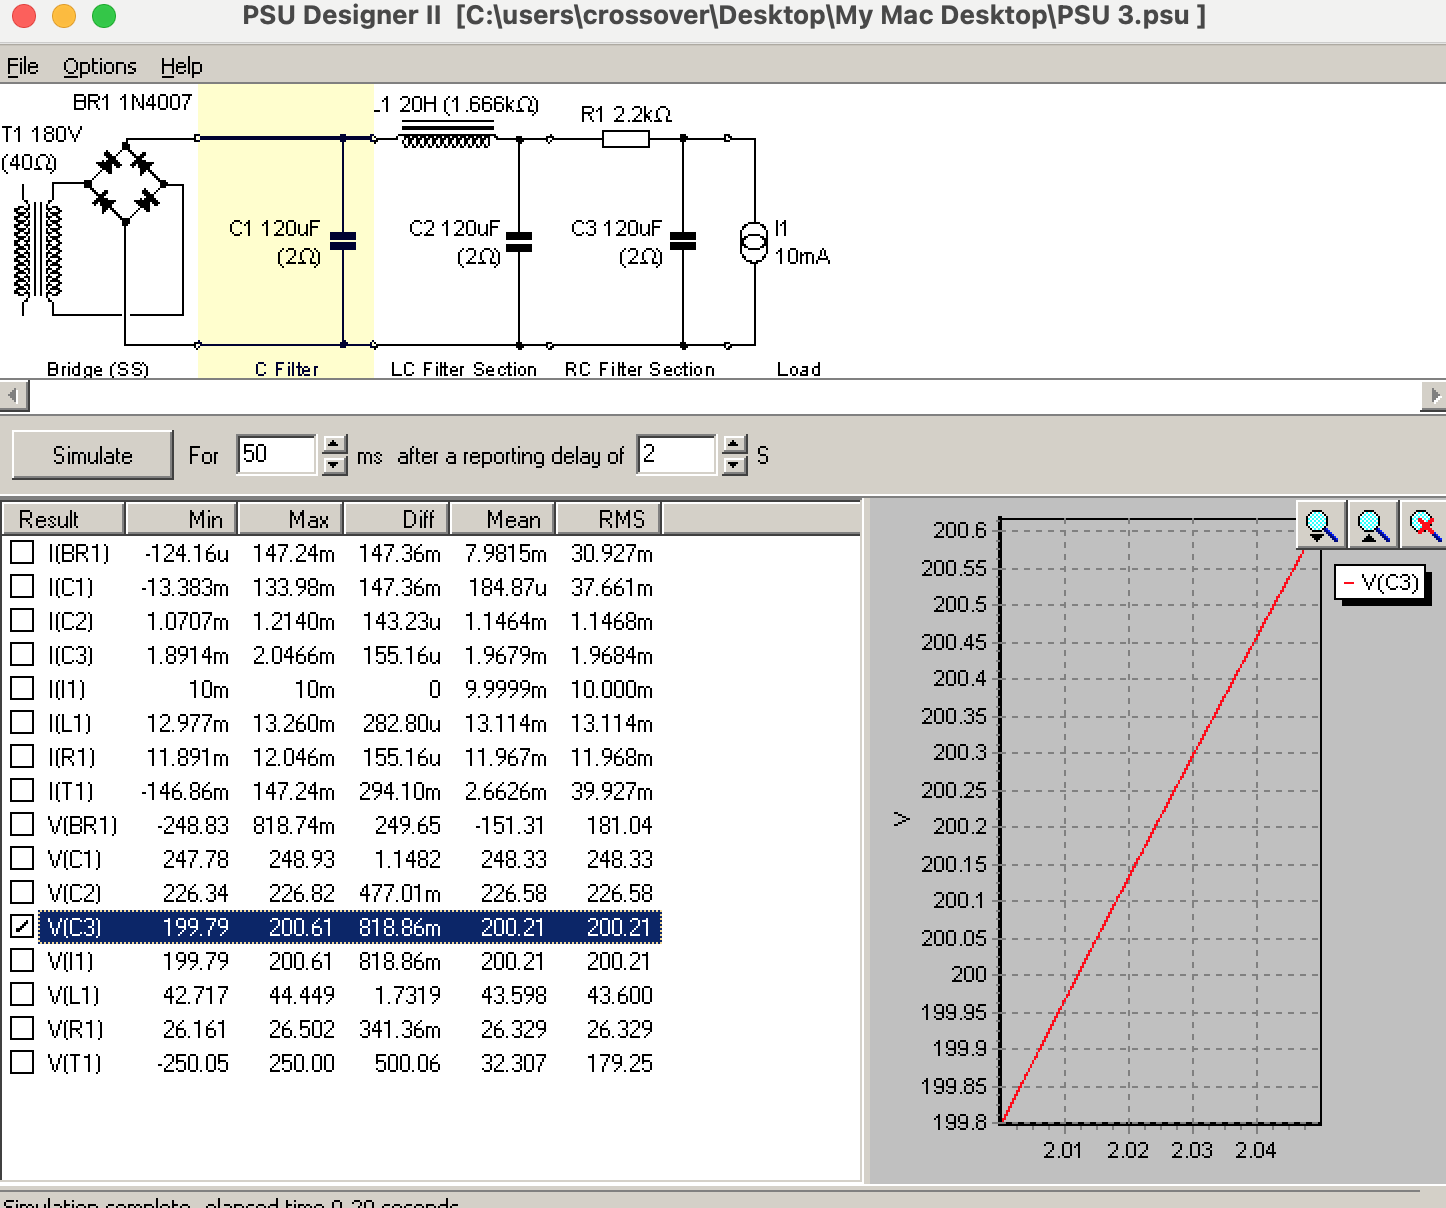This screenshot has height=1208, width=1446.
Task: Click the RMS column header
Action: pyautogui.click(x=609, y=519)
